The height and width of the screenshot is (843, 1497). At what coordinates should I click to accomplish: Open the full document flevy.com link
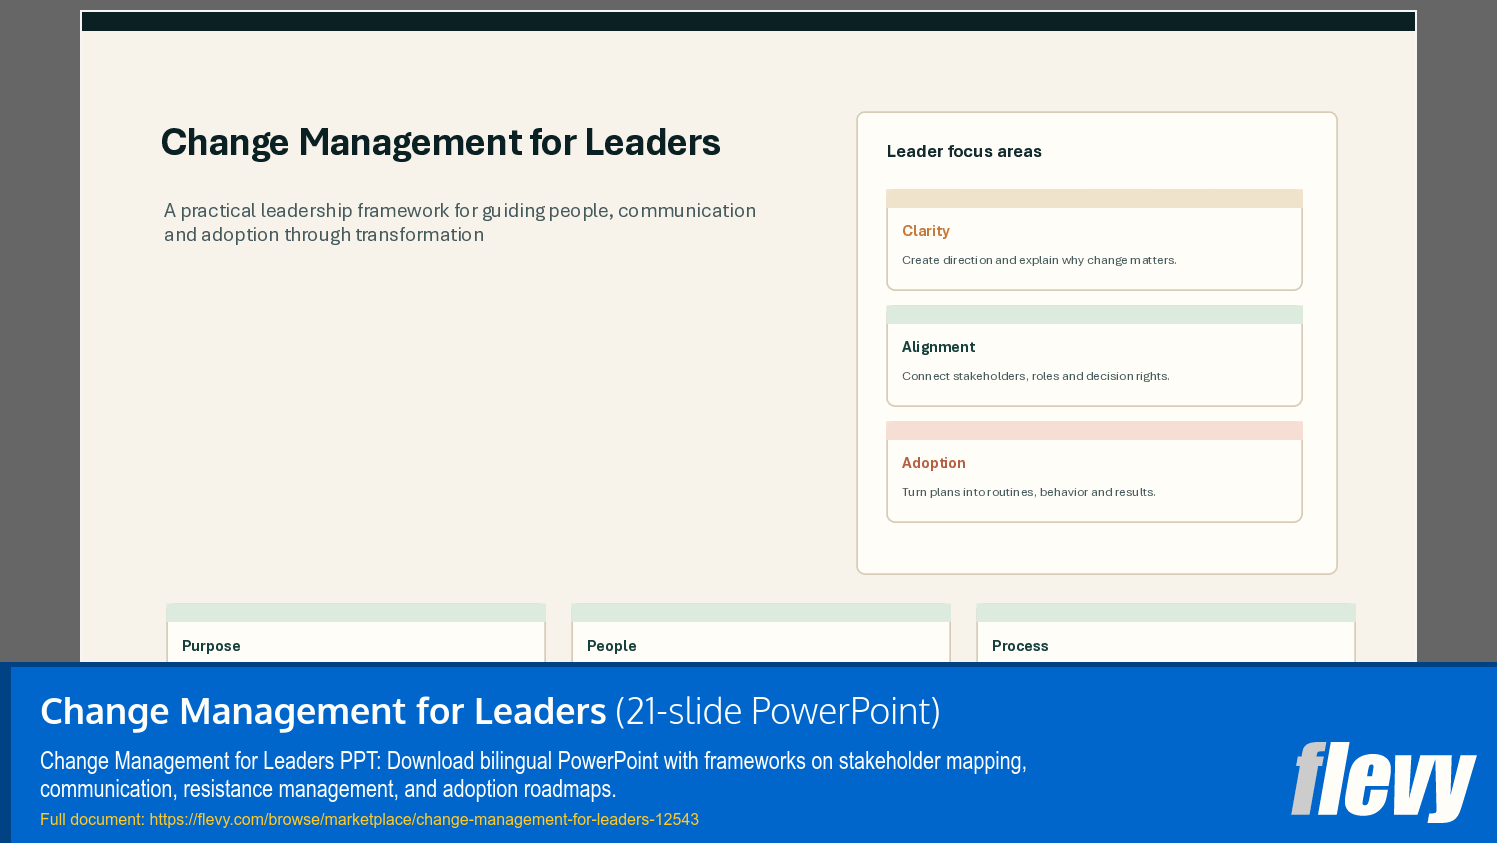tap(424, 819)
